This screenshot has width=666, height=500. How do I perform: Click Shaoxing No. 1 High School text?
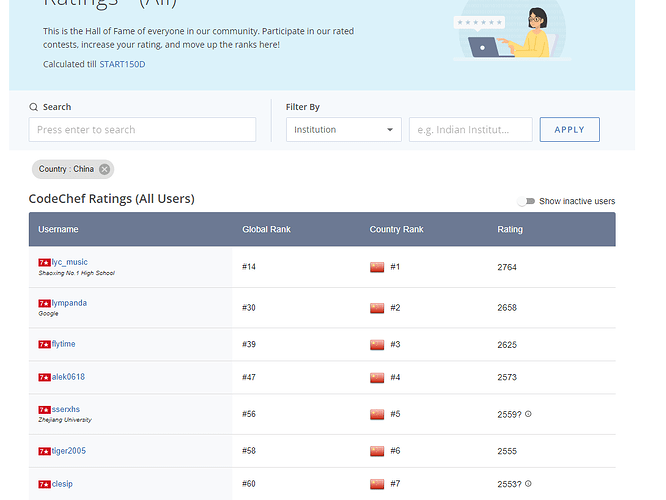pos(76,273)
